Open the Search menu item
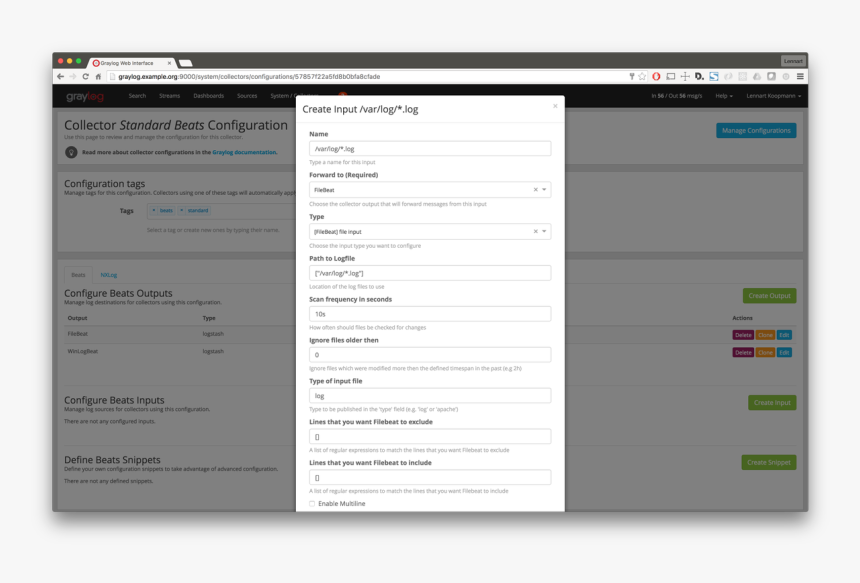This screenshot has height=583, width=860. [x=137, y=96]
